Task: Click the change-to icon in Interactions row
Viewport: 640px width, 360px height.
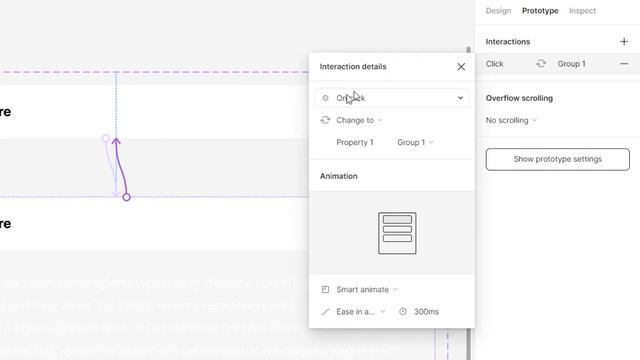Action: coord(541,64)
